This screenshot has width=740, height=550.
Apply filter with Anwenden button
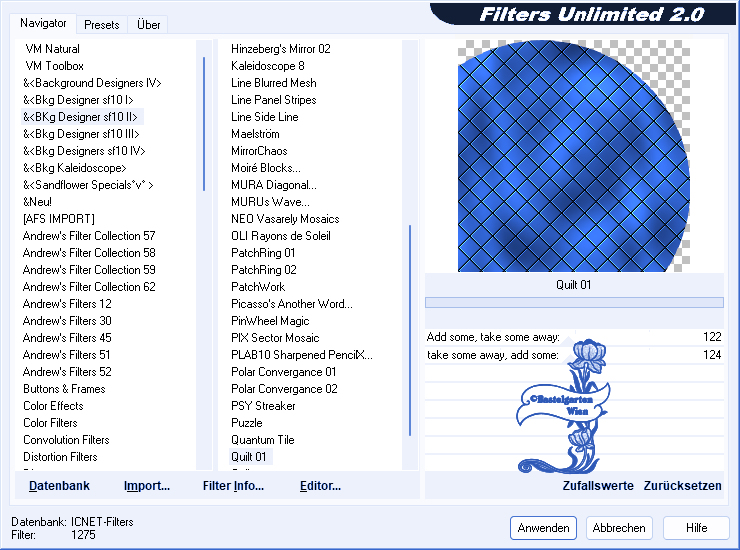pyautogui.click(x=543, y=528)
